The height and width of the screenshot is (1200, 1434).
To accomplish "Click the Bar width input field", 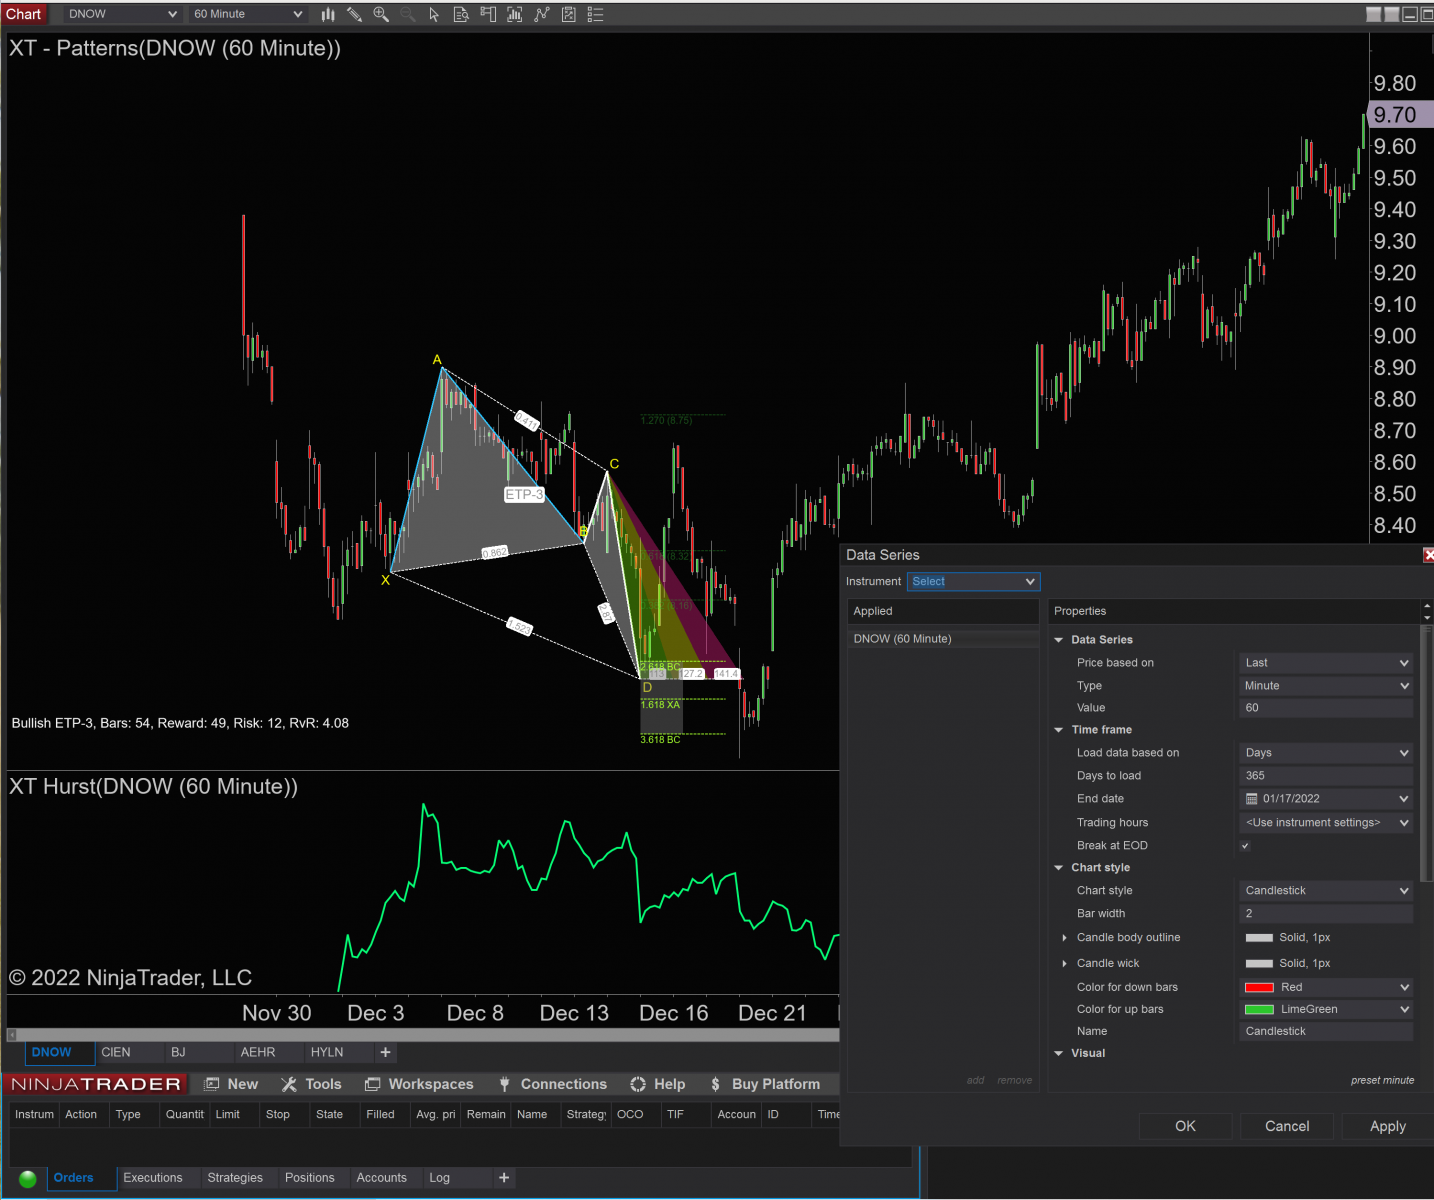I will pos(1326,914).
